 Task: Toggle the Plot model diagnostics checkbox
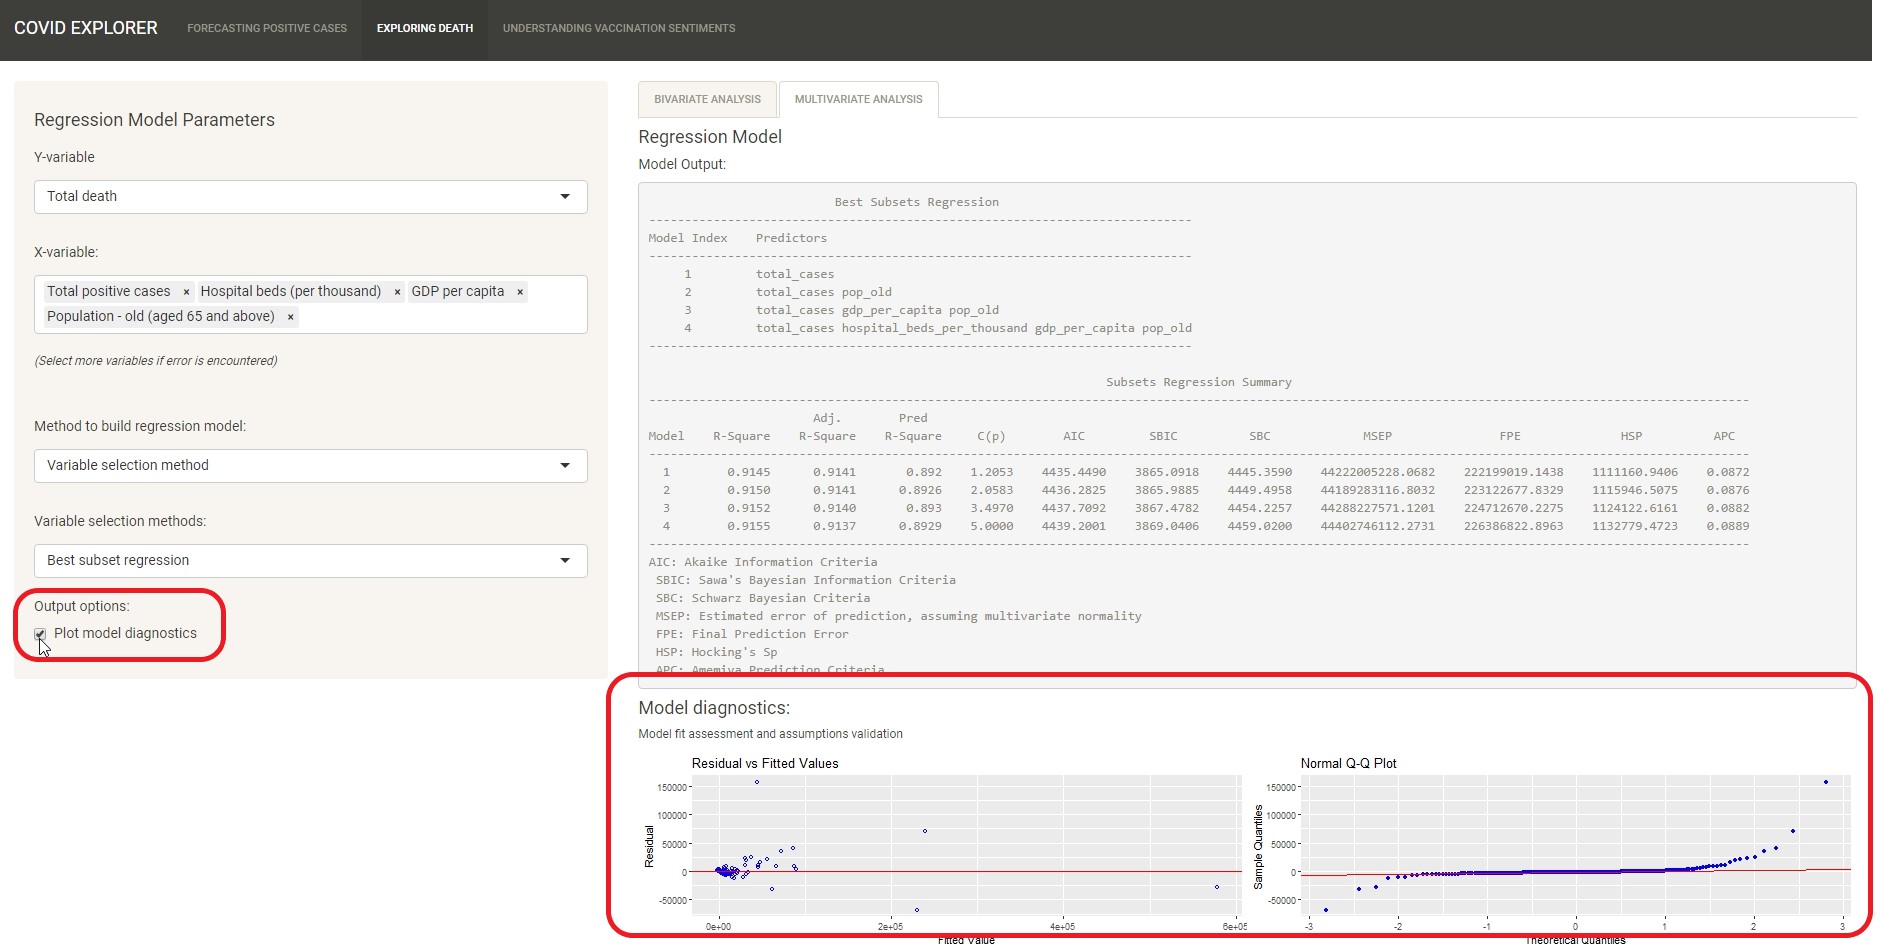pyautogui.click(x=40, y=634)
